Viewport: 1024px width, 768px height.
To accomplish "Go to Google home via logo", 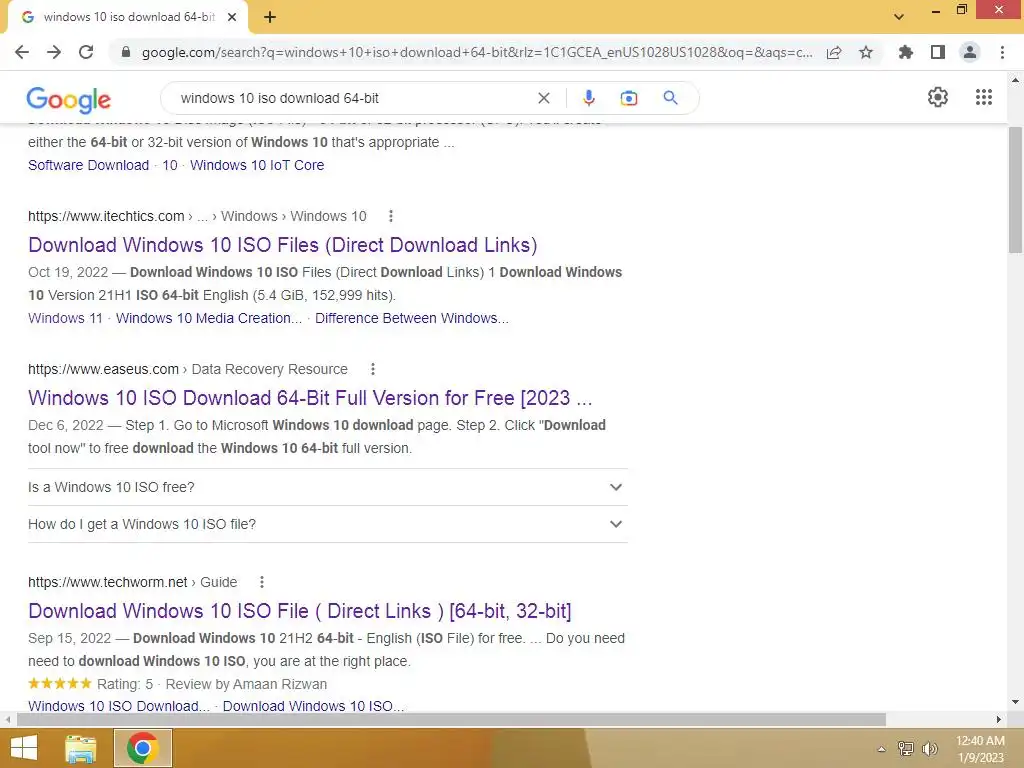I will [69, 99].
